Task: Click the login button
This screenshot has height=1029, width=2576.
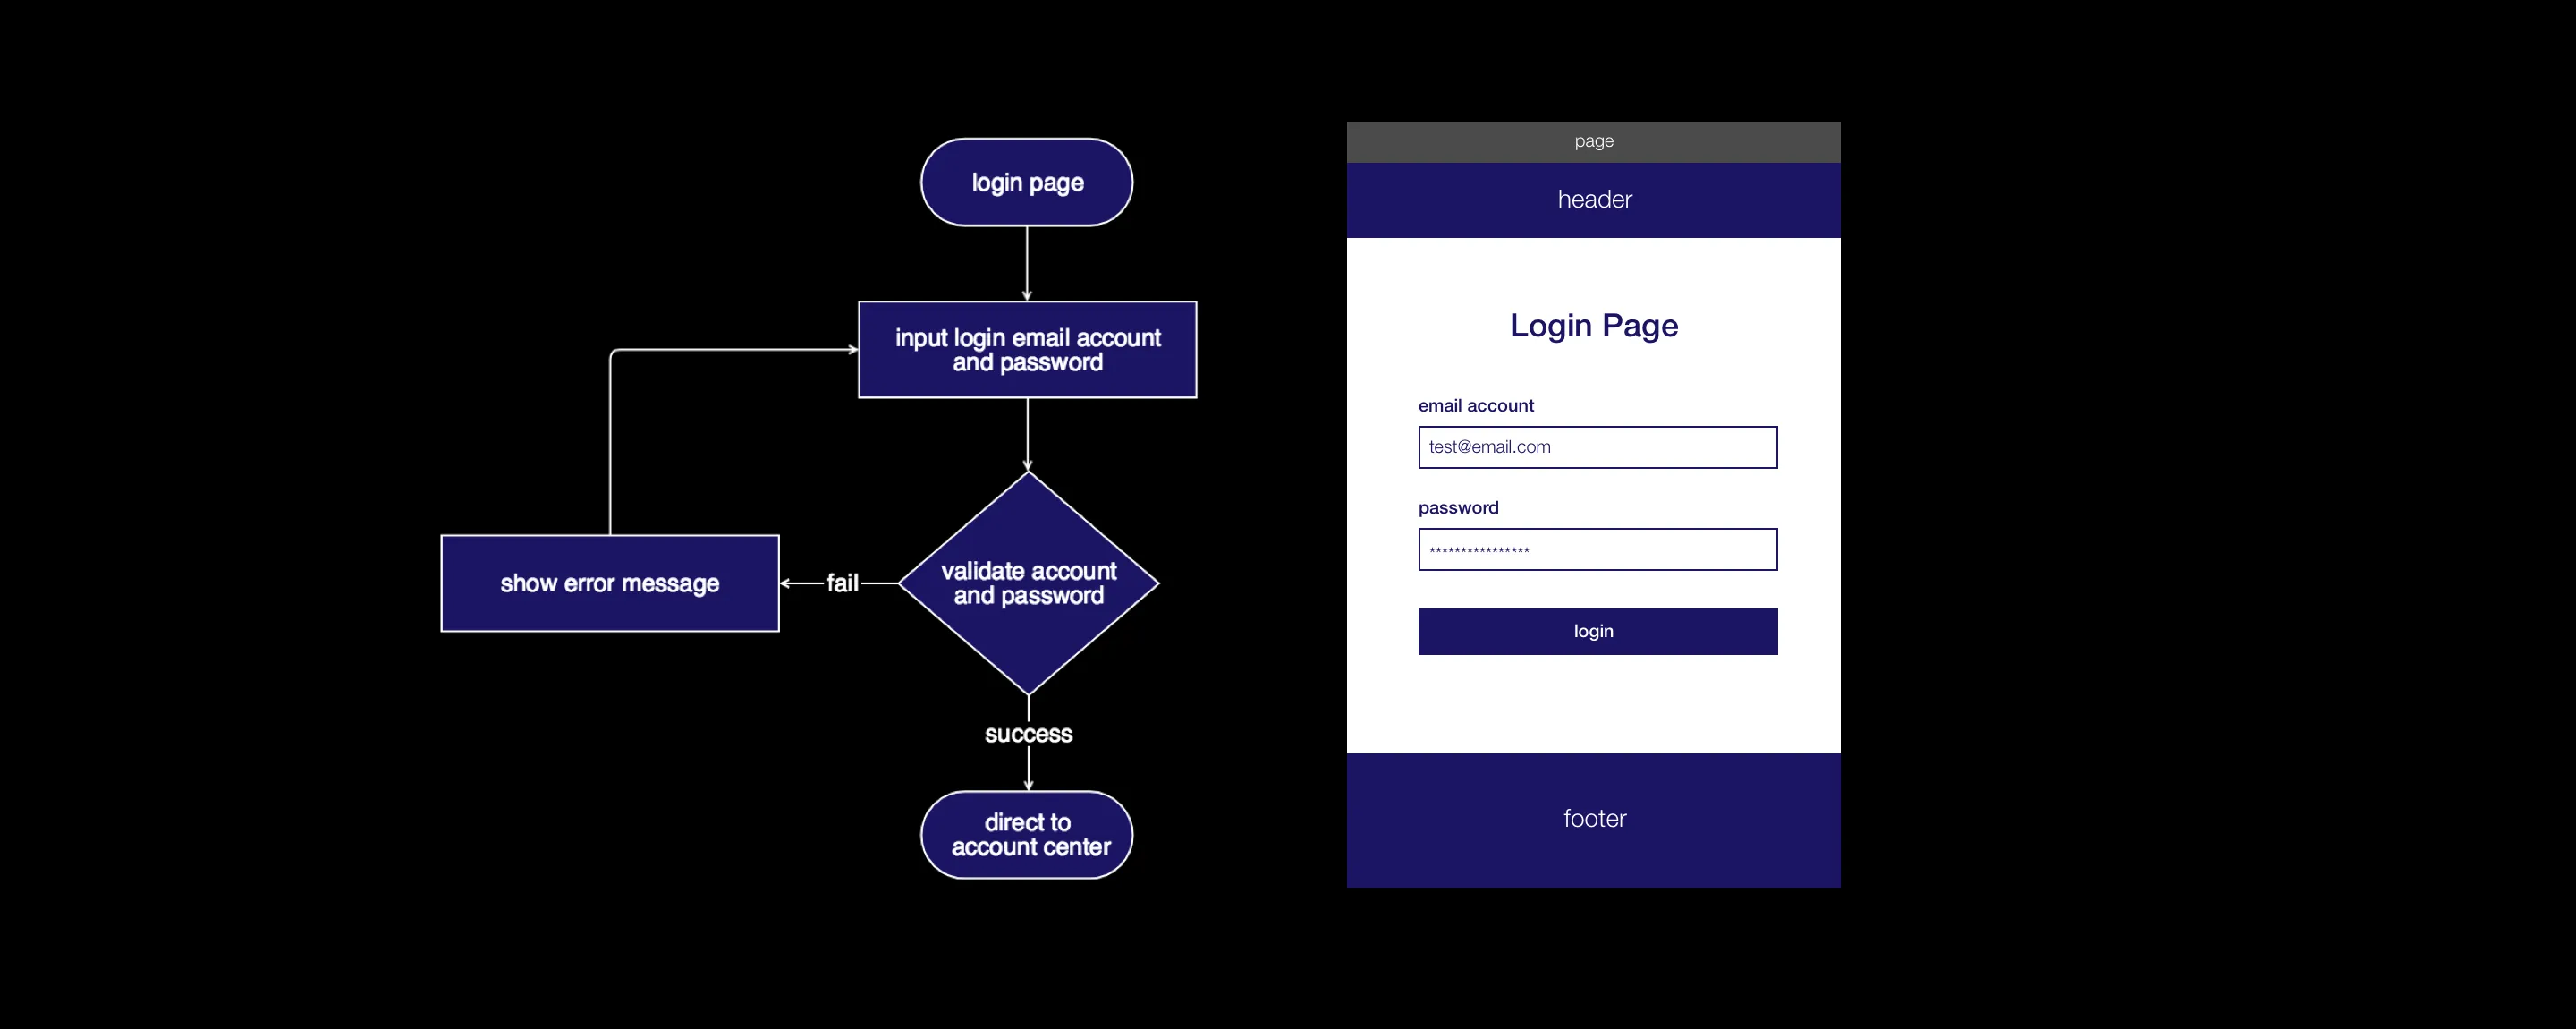Action: tap(1595, 630)
